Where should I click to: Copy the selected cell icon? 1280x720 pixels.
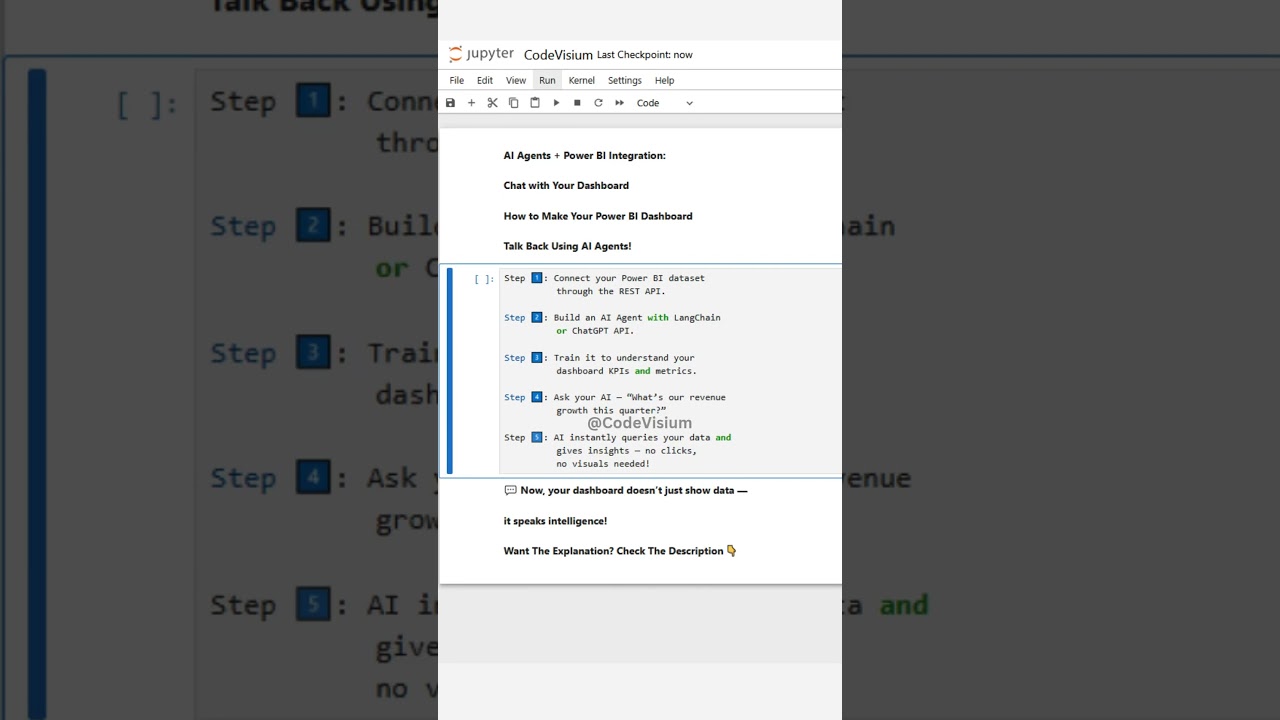[x=513, y=103]
